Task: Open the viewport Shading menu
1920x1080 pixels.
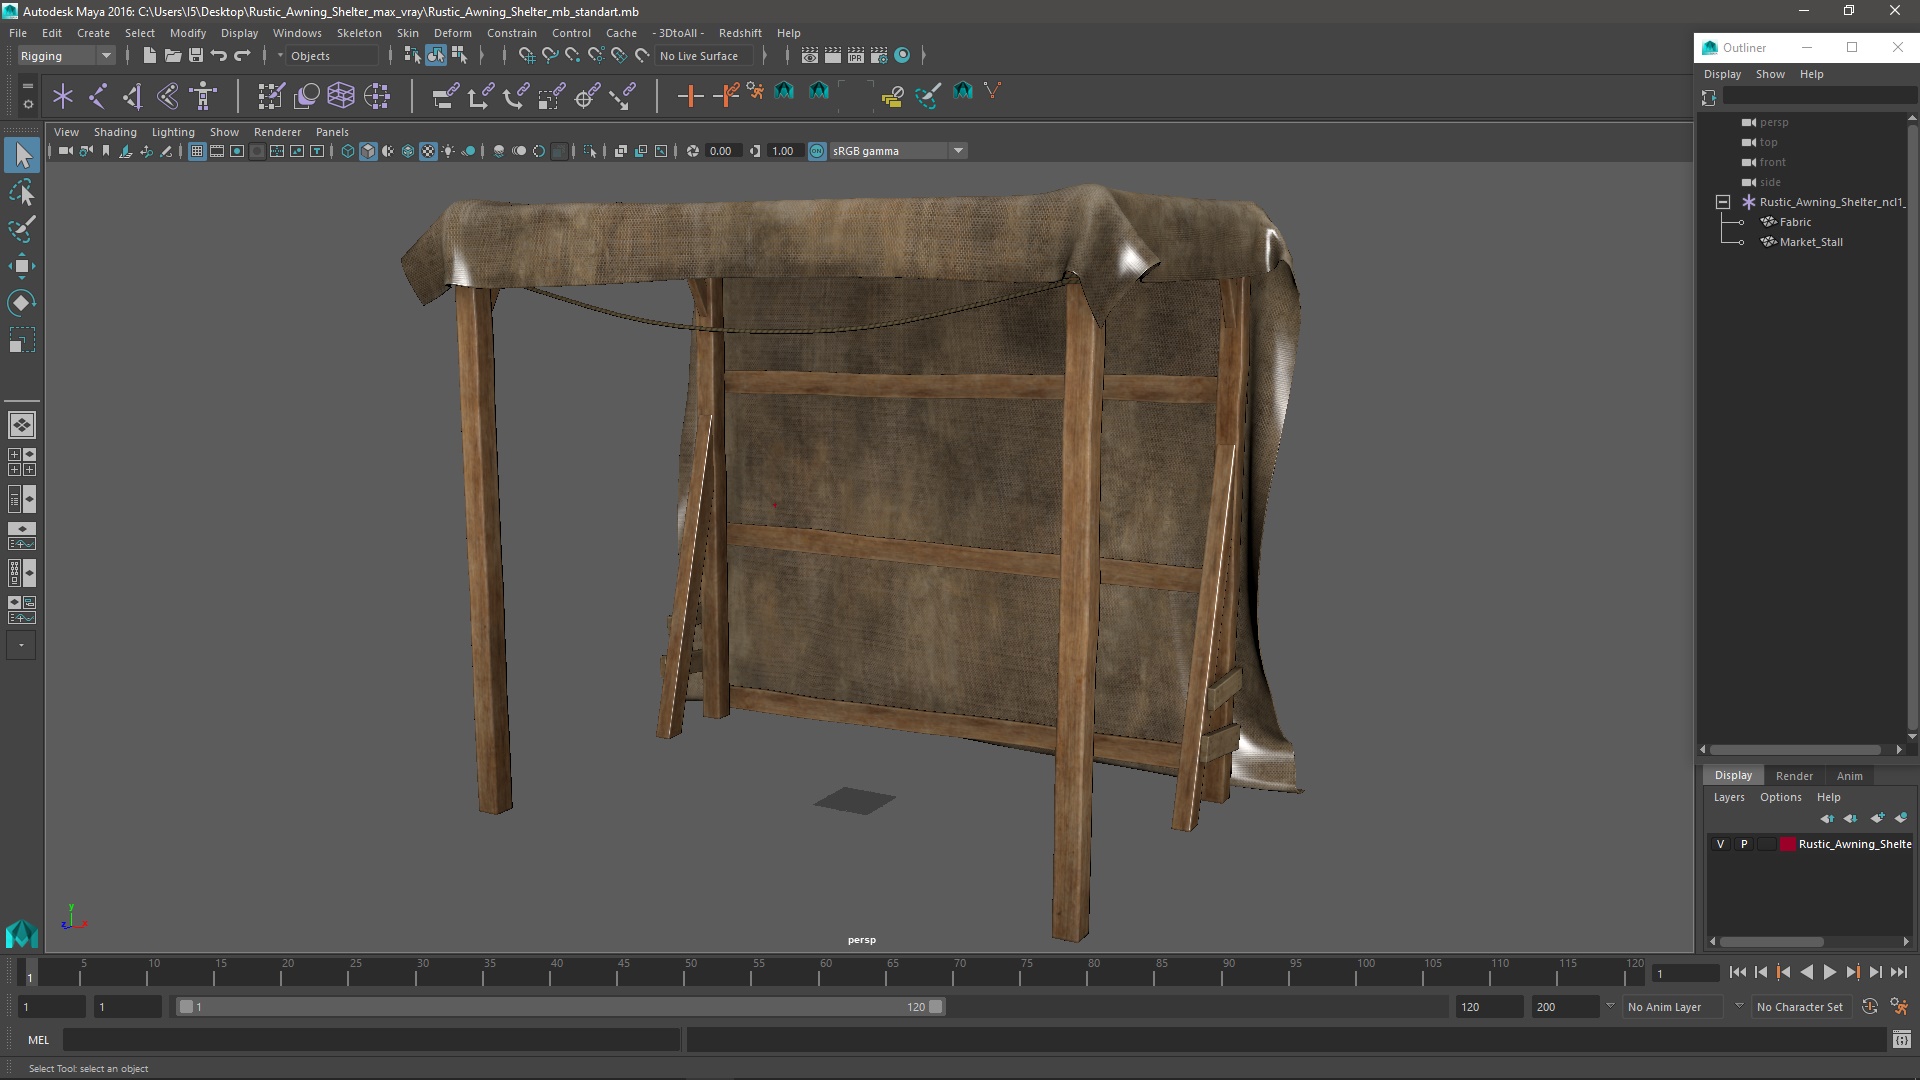Action: click(x=115, y=132)
